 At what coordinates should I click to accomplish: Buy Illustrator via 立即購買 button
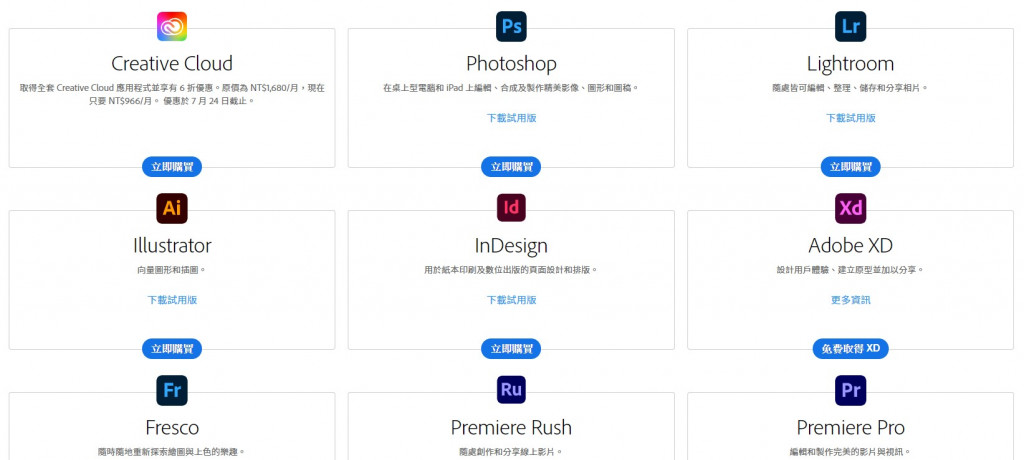click(172, 348)
